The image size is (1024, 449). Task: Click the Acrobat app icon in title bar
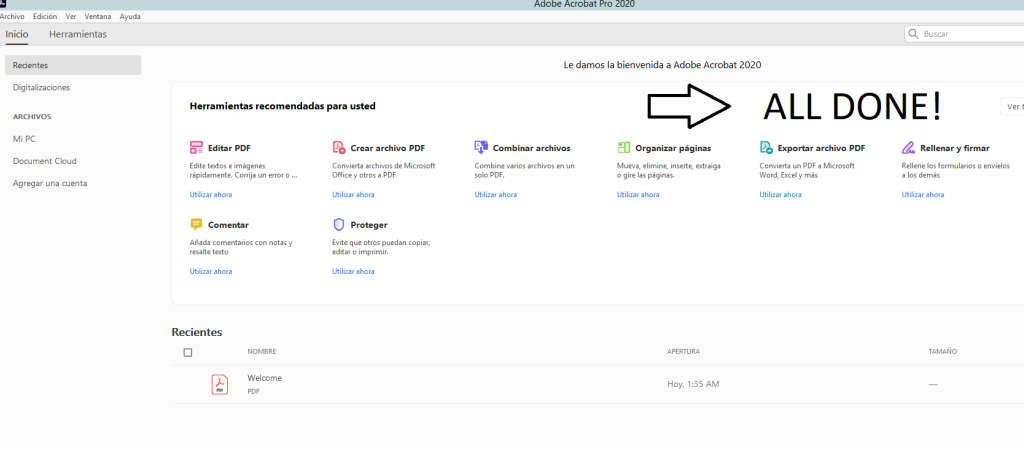click(2, 4)
